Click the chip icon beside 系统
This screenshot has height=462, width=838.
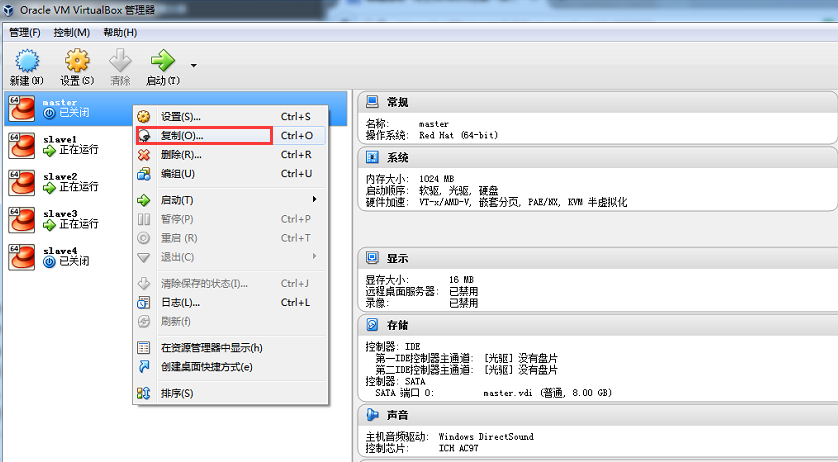point(372,157)
